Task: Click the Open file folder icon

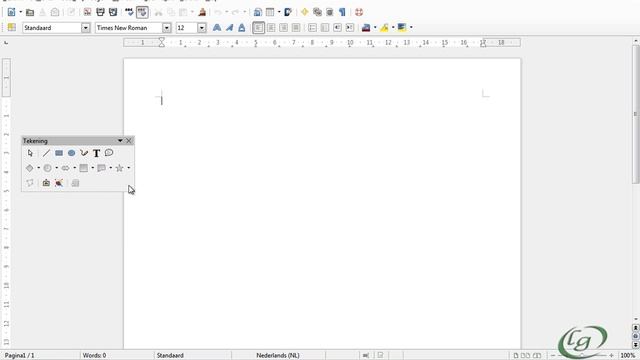Action: 30,12
